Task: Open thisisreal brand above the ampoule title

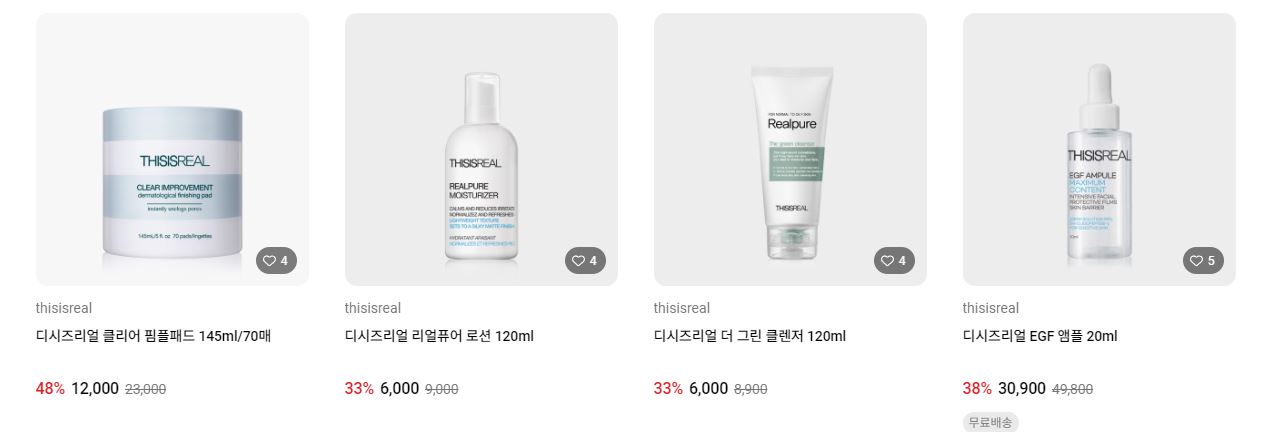Action: (991, 308)
